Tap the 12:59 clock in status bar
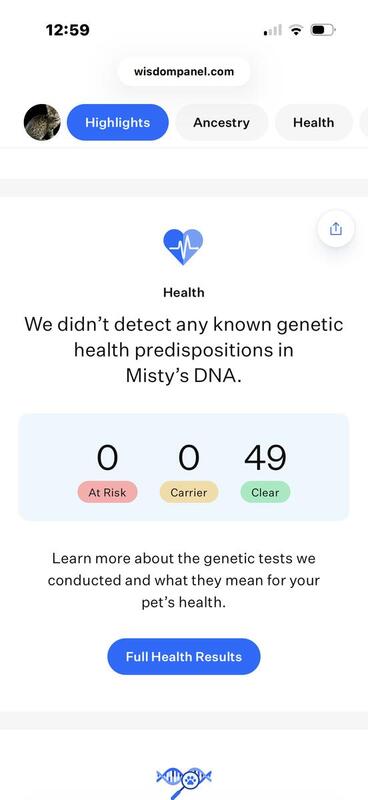Viewport: 368px width, 800px height. tap(67, 30)
